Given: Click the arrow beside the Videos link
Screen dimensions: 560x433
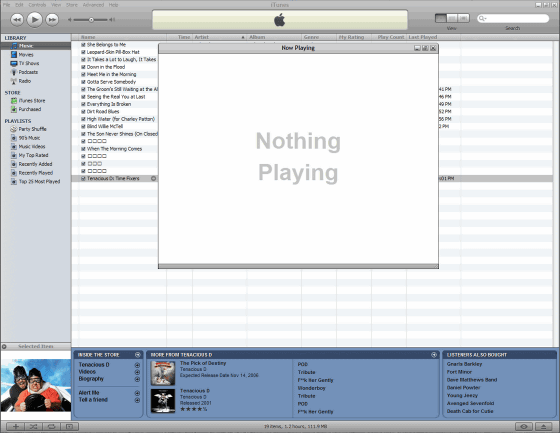Looking at the screenshot, I should 137,372.
